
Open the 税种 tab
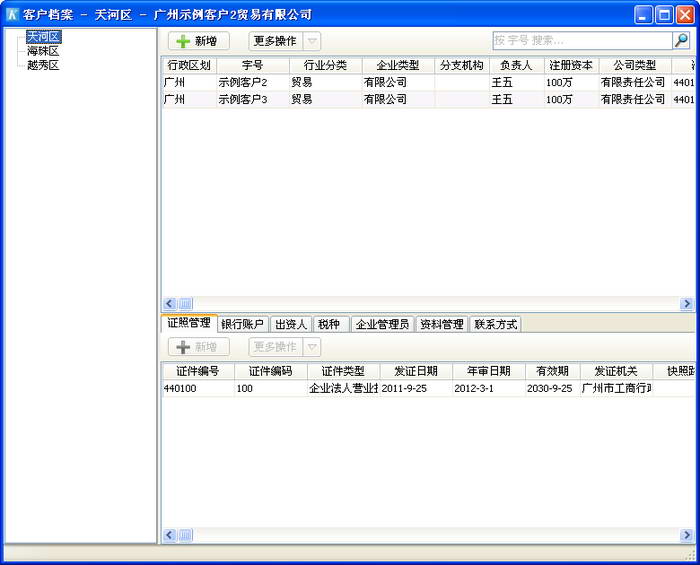pyautogui.click(x=330, y=324)
